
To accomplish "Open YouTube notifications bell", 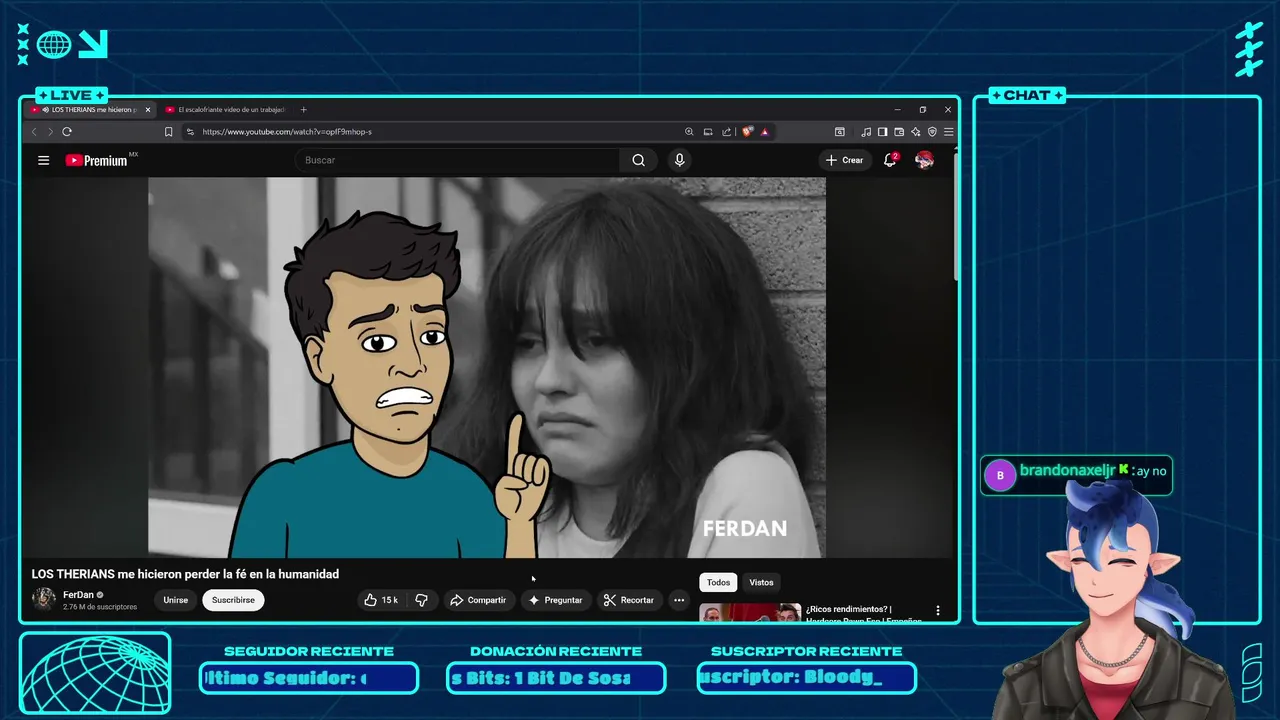I will click(x=889, y=160).
